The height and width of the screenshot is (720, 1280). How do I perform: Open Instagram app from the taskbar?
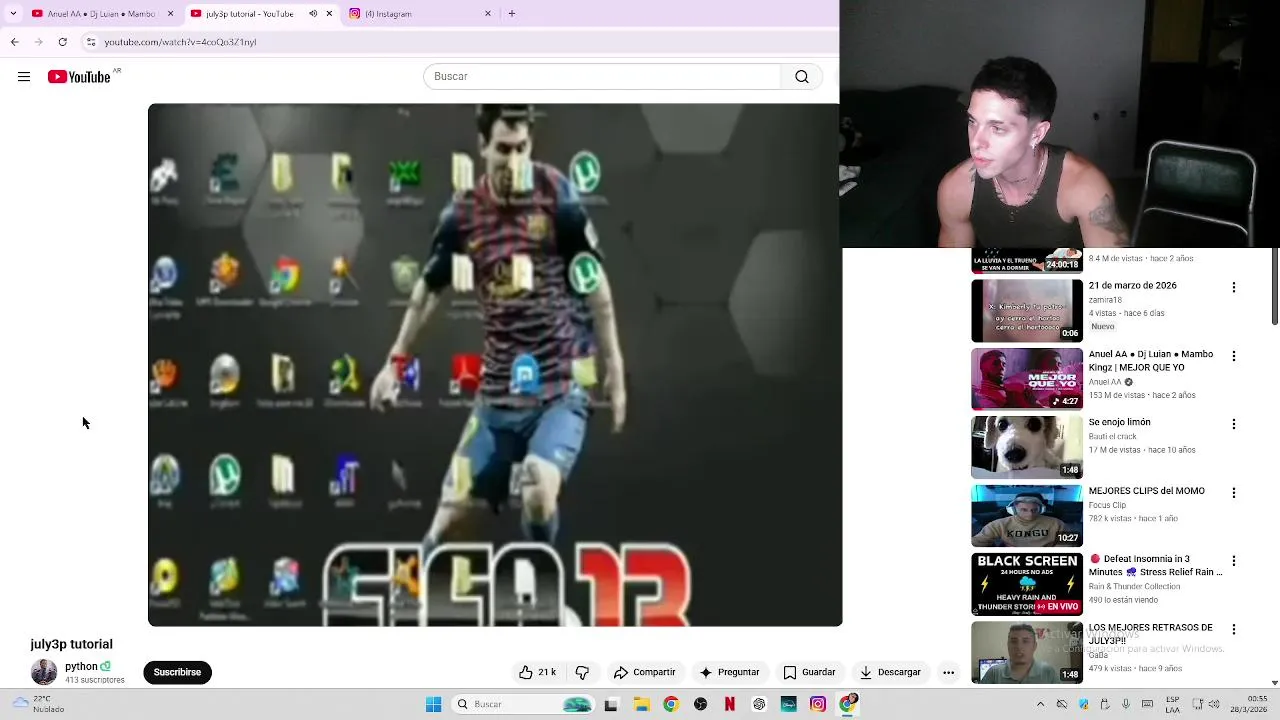[x=818, y=704]
